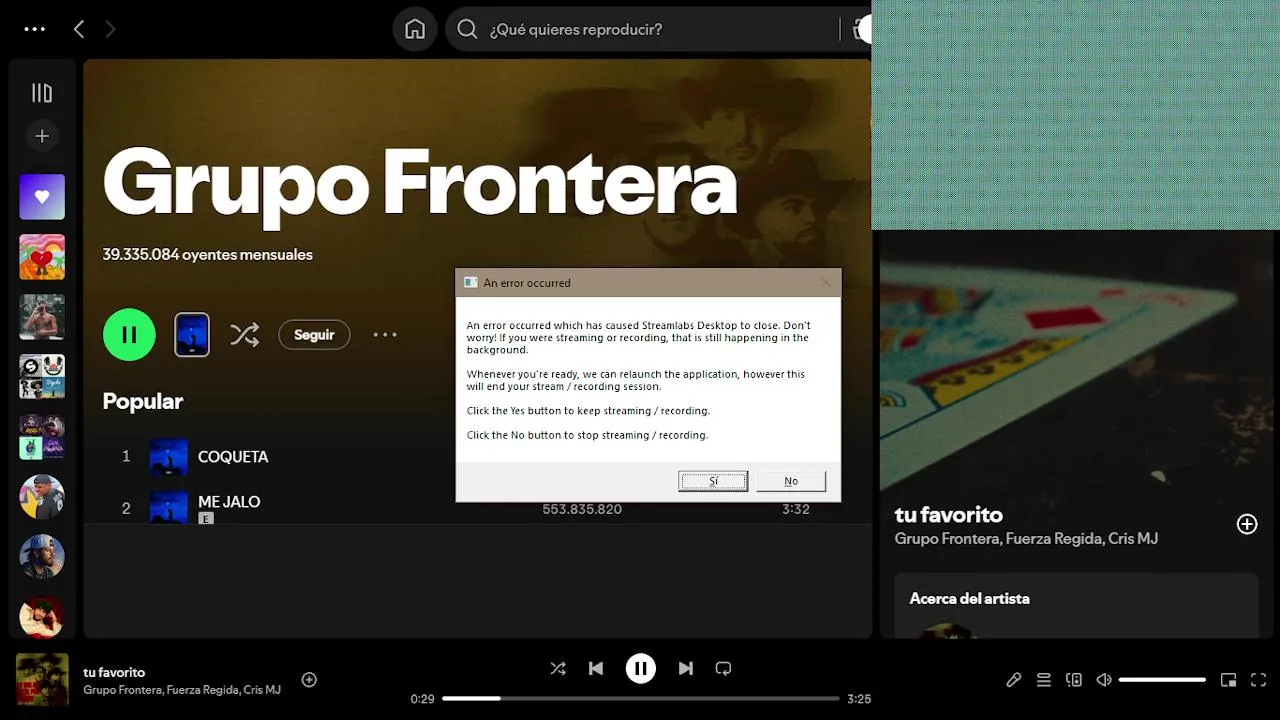The width and height of the screenshot is (1280, 720).
Task: Close the 'An error occurred' dialog
Action: coord(826,283)
